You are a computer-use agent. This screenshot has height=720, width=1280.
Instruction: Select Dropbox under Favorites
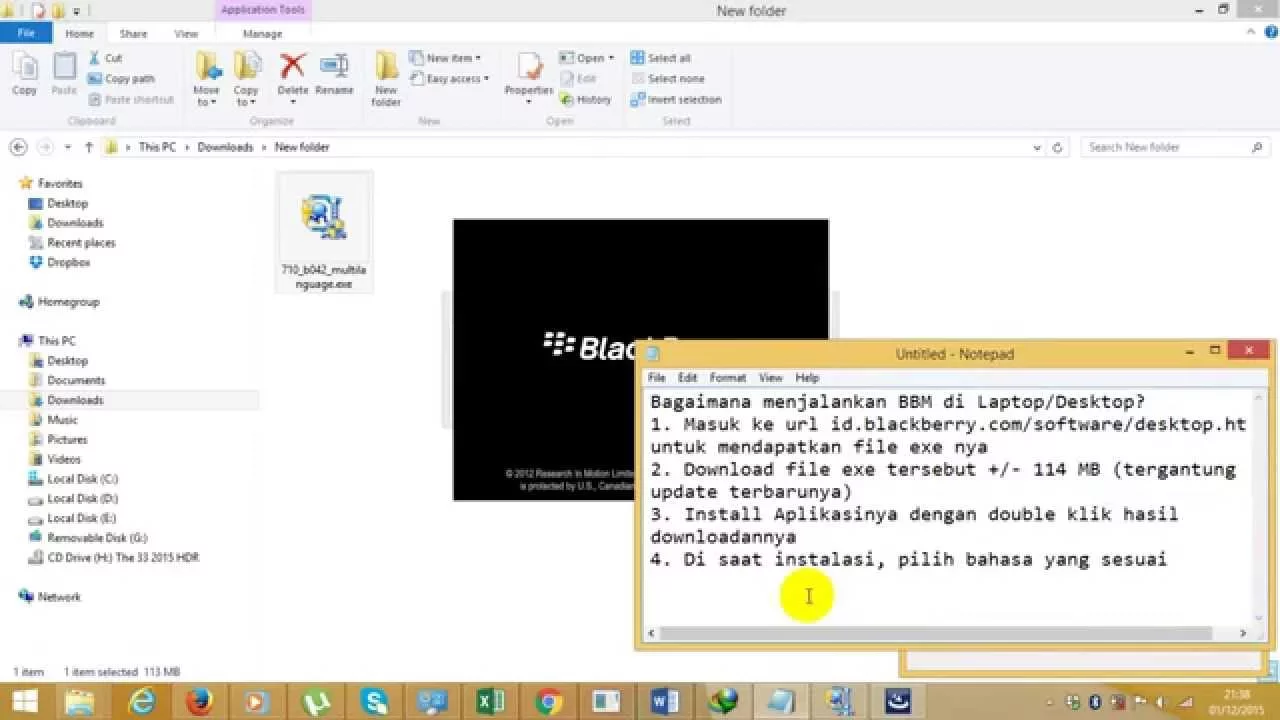tap(68, 262)
